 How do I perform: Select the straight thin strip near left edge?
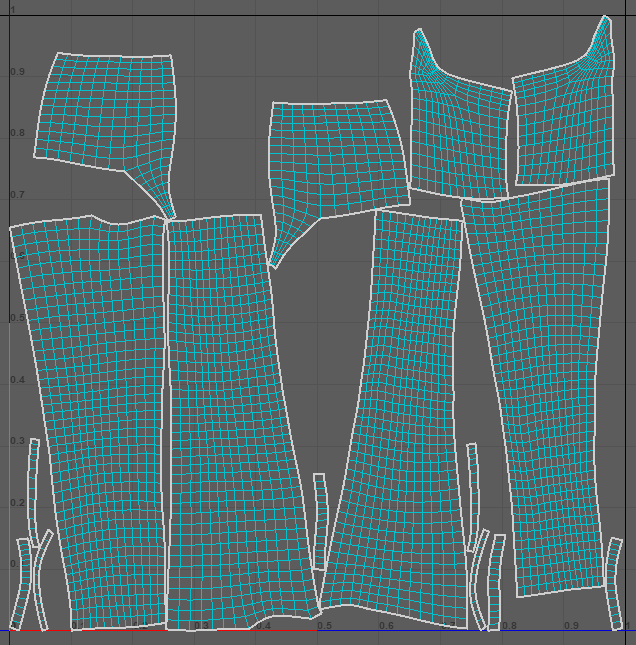[34, 490]
